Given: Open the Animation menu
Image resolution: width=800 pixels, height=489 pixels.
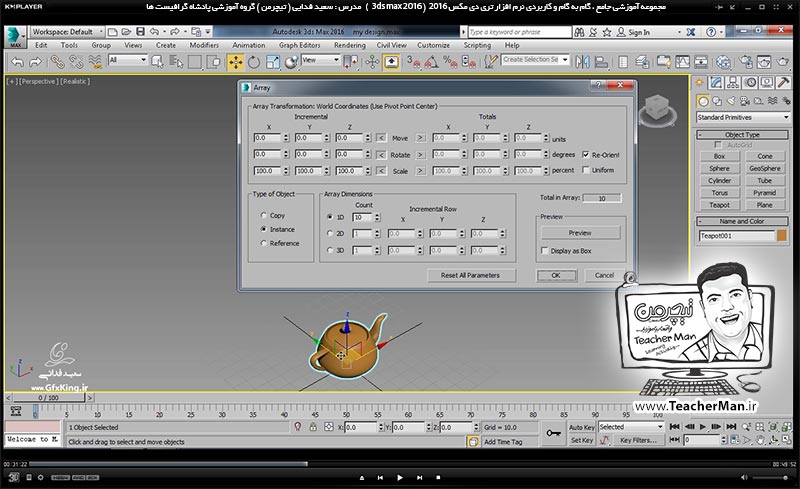Looking at the screenshot, I should click(248, 45).
